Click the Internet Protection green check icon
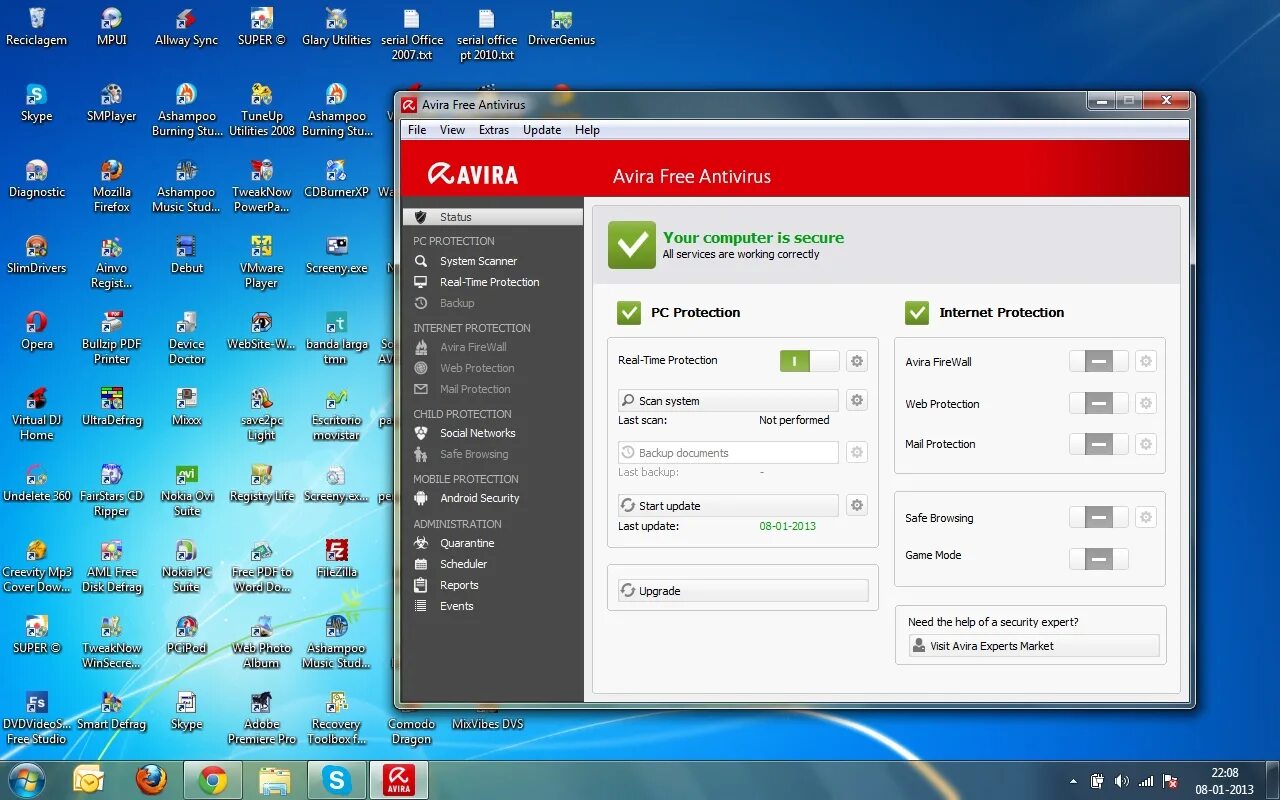The height and width of the screenshot is (800, 1280). (917, 313)
